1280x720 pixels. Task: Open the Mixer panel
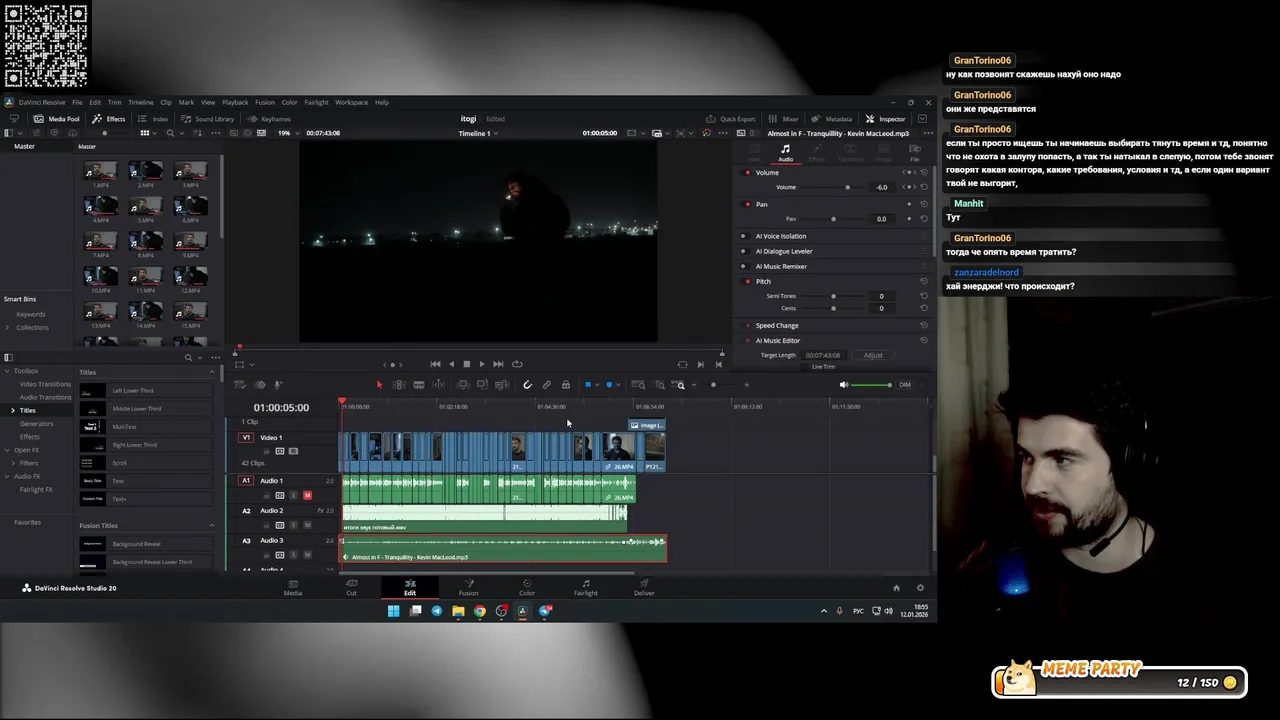pyautogui.click(x=784, y=119)
